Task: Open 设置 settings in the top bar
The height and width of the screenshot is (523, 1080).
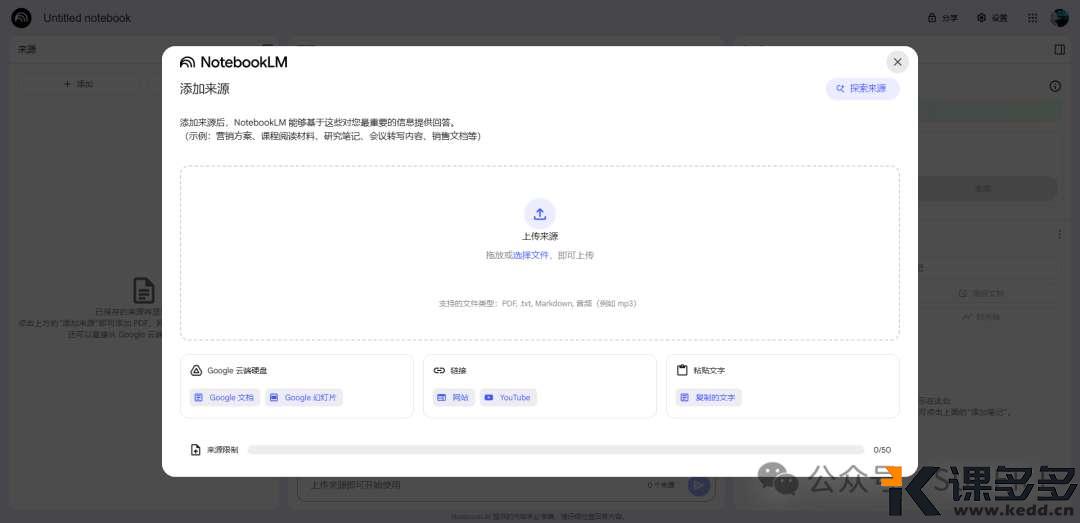Action: pos(992,18)
